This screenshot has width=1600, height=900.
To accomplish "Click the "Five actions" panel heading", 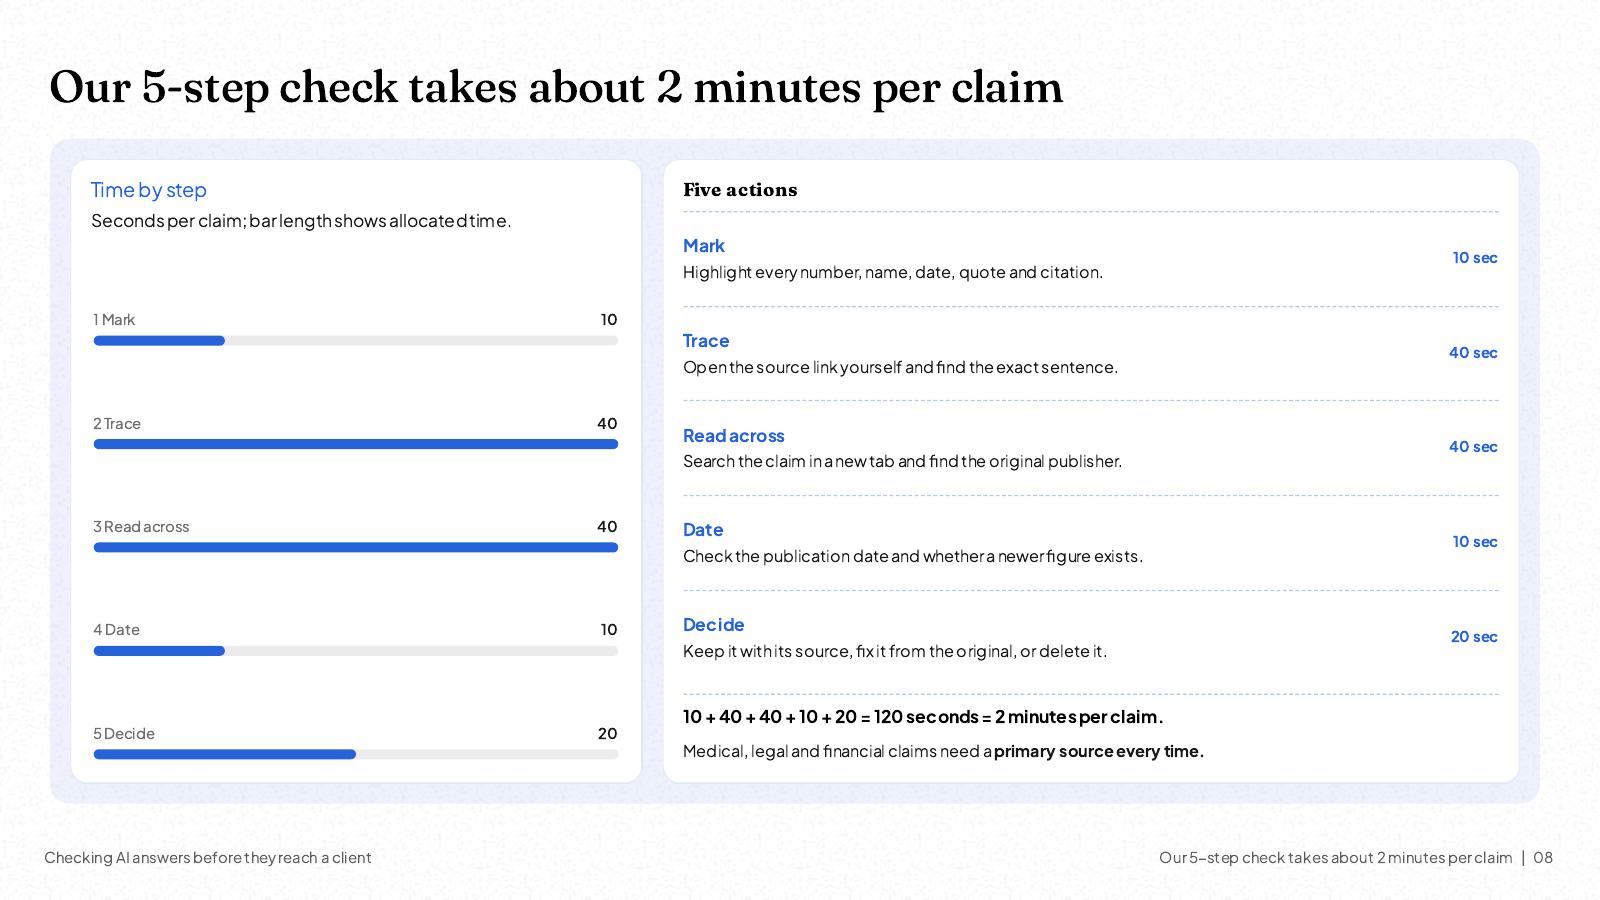I will click(x=740, y=190).
